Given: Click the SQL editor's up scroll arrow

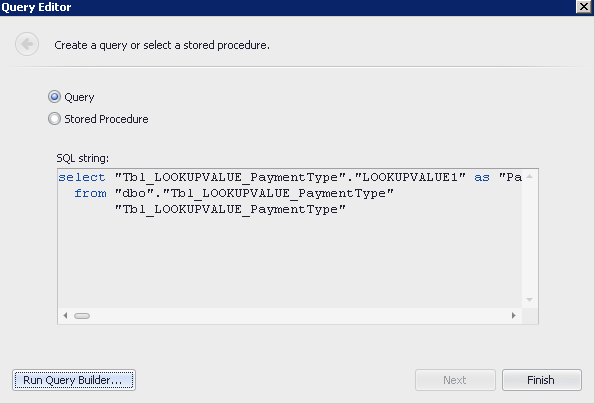Looking at the screenshot, I should [x=530, y=176].
